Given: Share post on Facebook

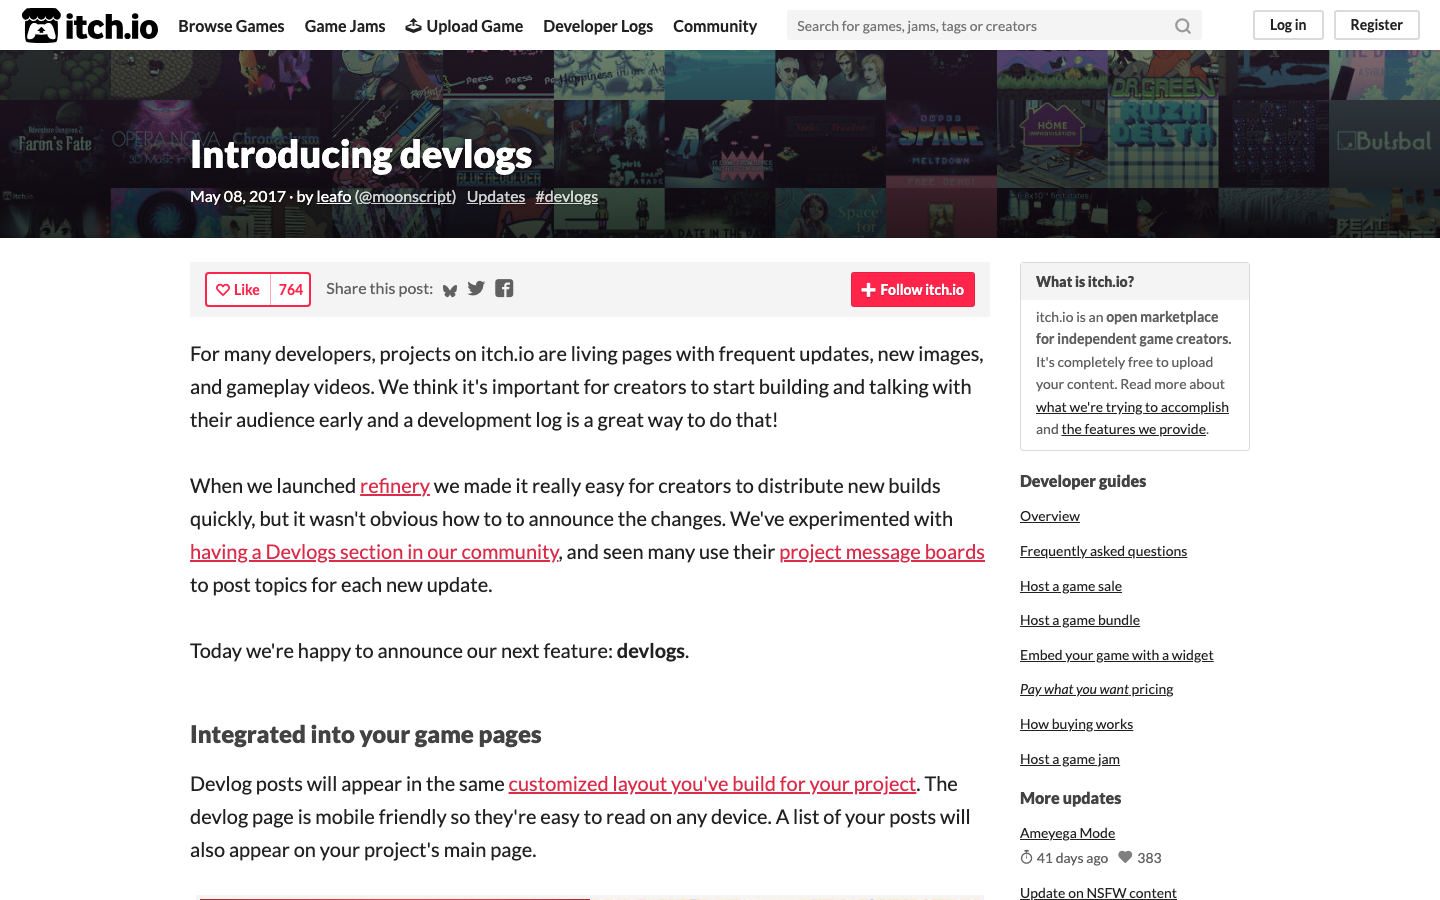Looking at the screenshot, I should pos(504,289).
